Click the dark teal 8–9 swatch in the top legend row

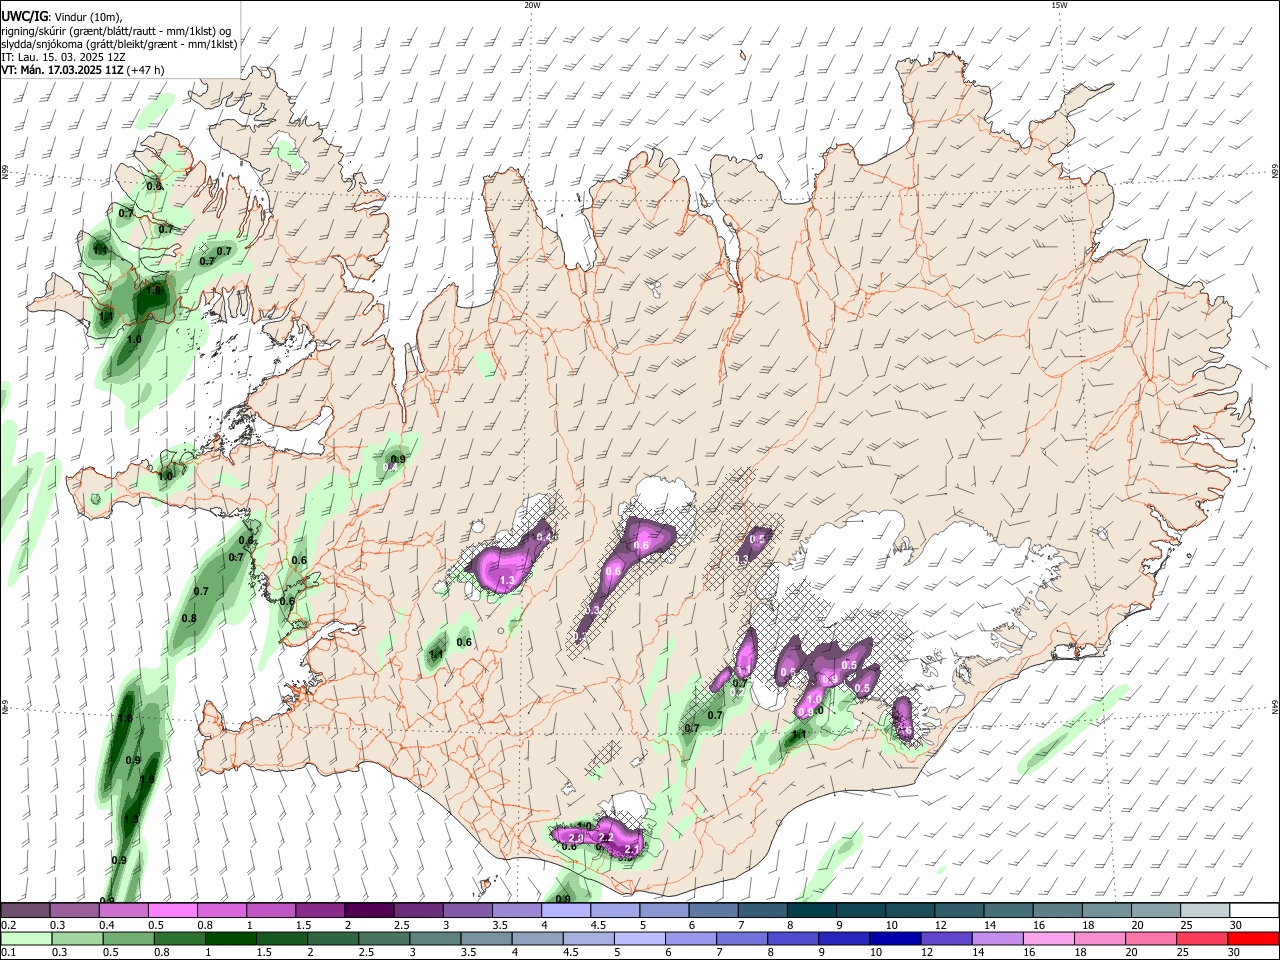click(811, 911)
